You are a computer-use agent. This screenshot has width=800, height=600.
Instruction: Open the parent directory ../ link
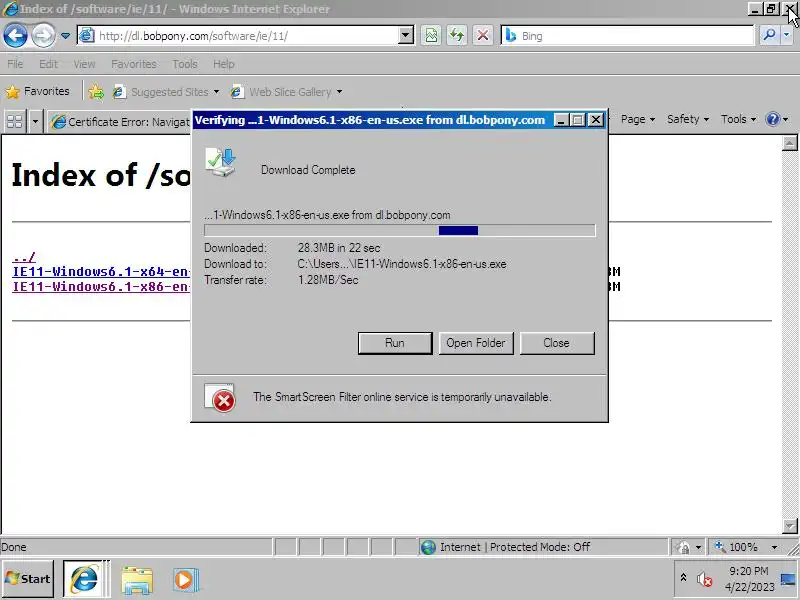pos(24,257)
